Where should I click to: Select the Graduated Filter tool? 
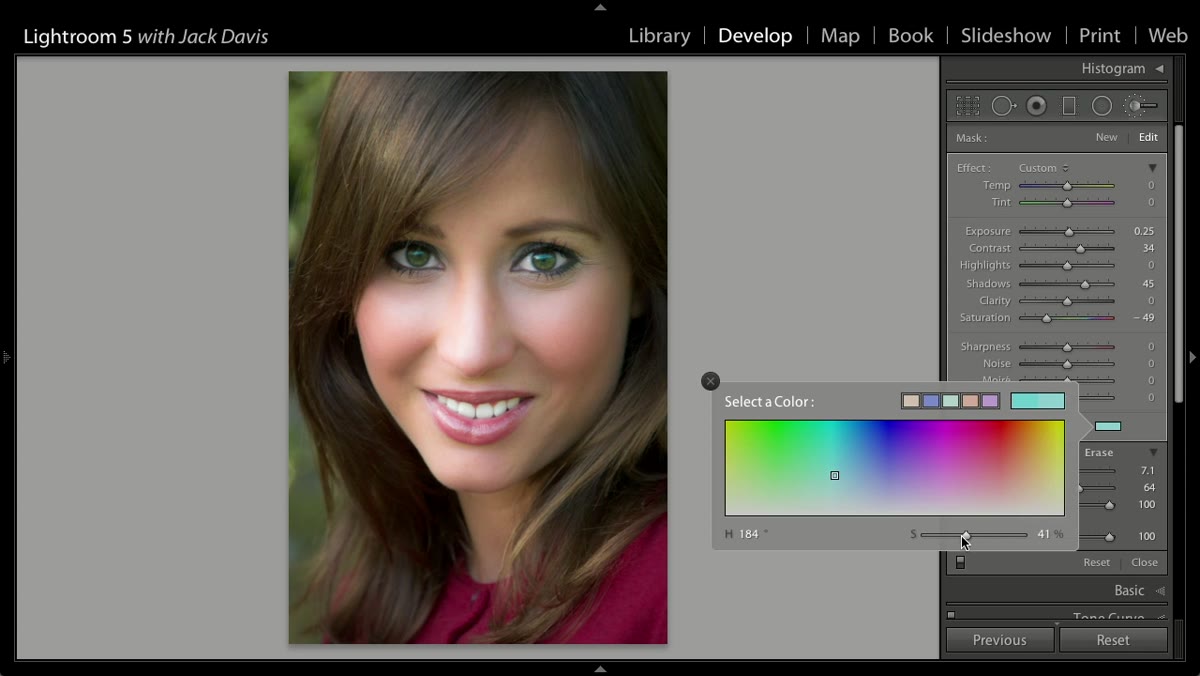1069,106
